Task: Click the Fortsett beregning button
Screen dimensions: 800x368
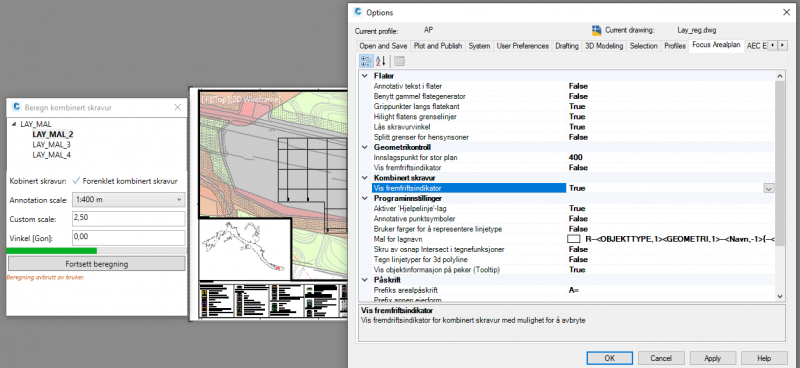Action: coord(96,264)
